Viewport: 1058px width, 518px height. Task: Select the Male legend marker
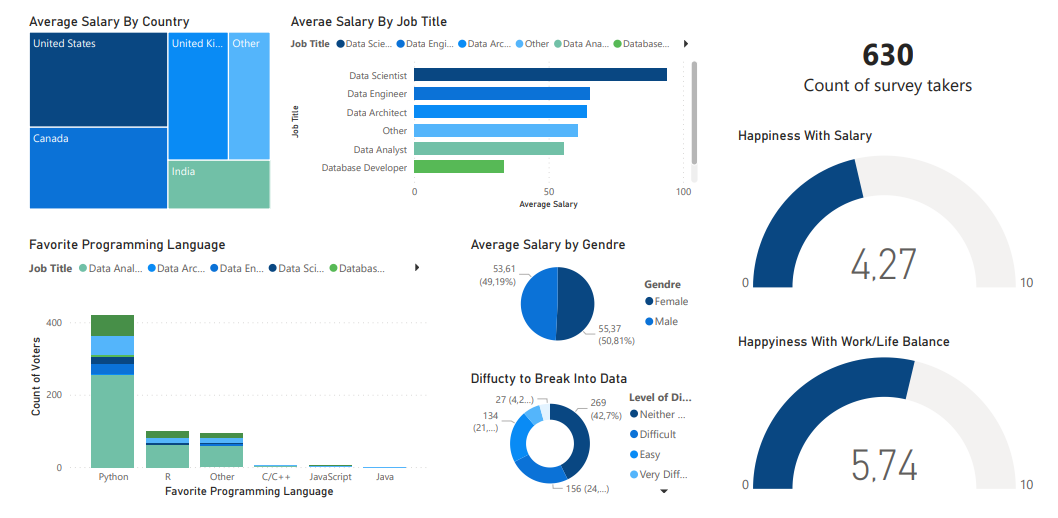point(649,321)
